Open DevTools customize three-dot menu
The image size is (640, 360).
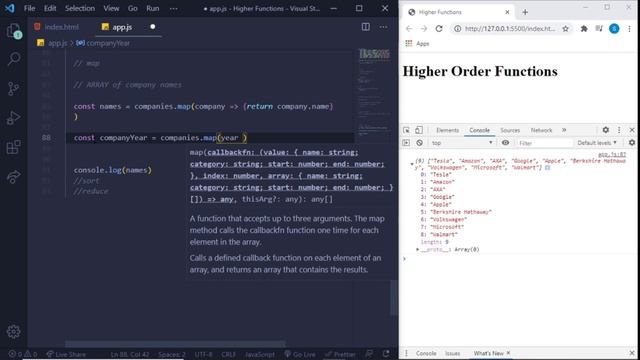coord(619,130)
